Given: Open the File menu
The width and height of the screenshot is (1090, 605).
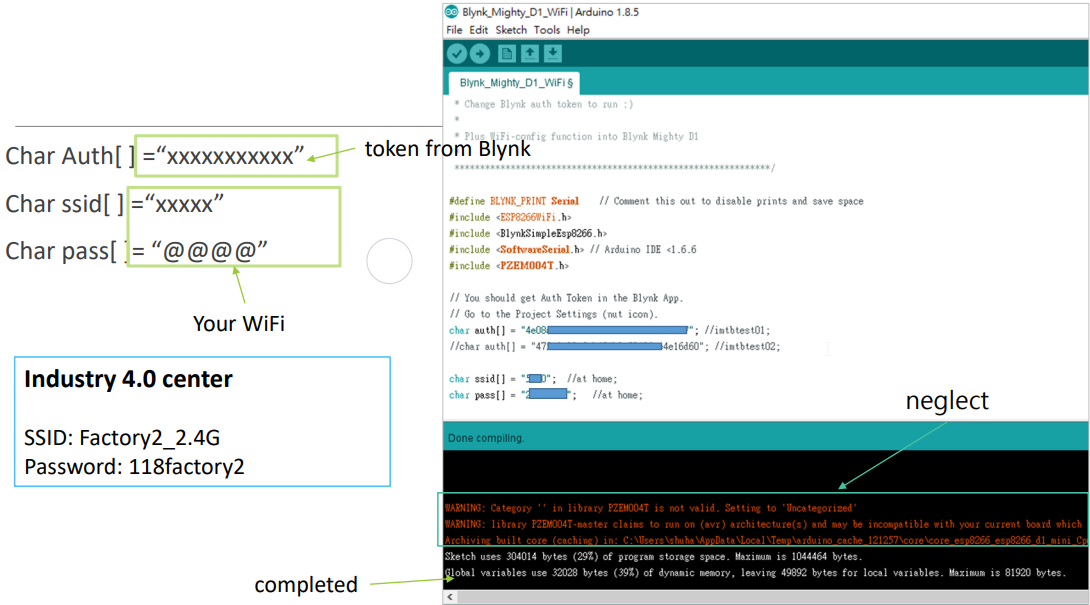Looking at the screenshot, I should point(454,30).
